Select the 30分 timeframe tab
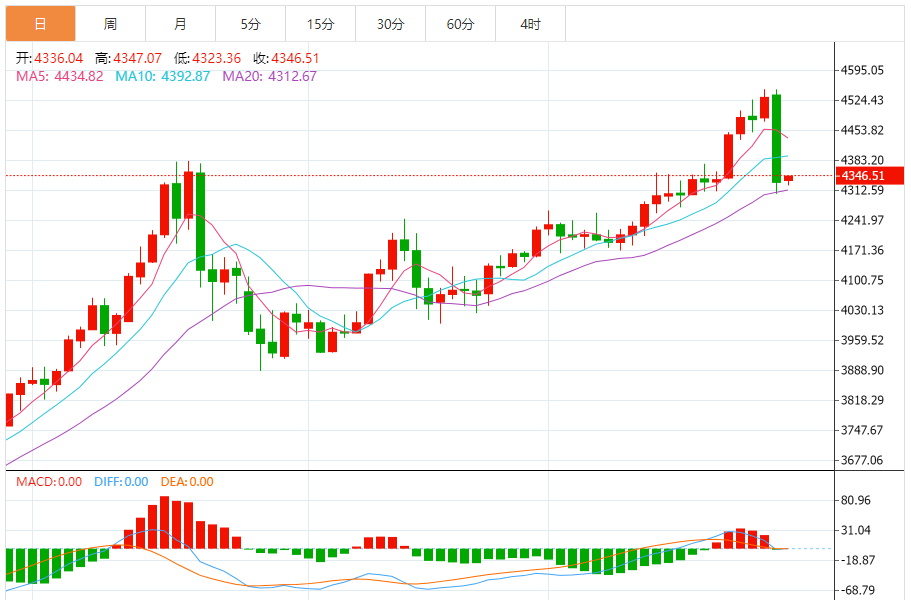The width and height of the screenshot is (911, 600). point(390,24)
